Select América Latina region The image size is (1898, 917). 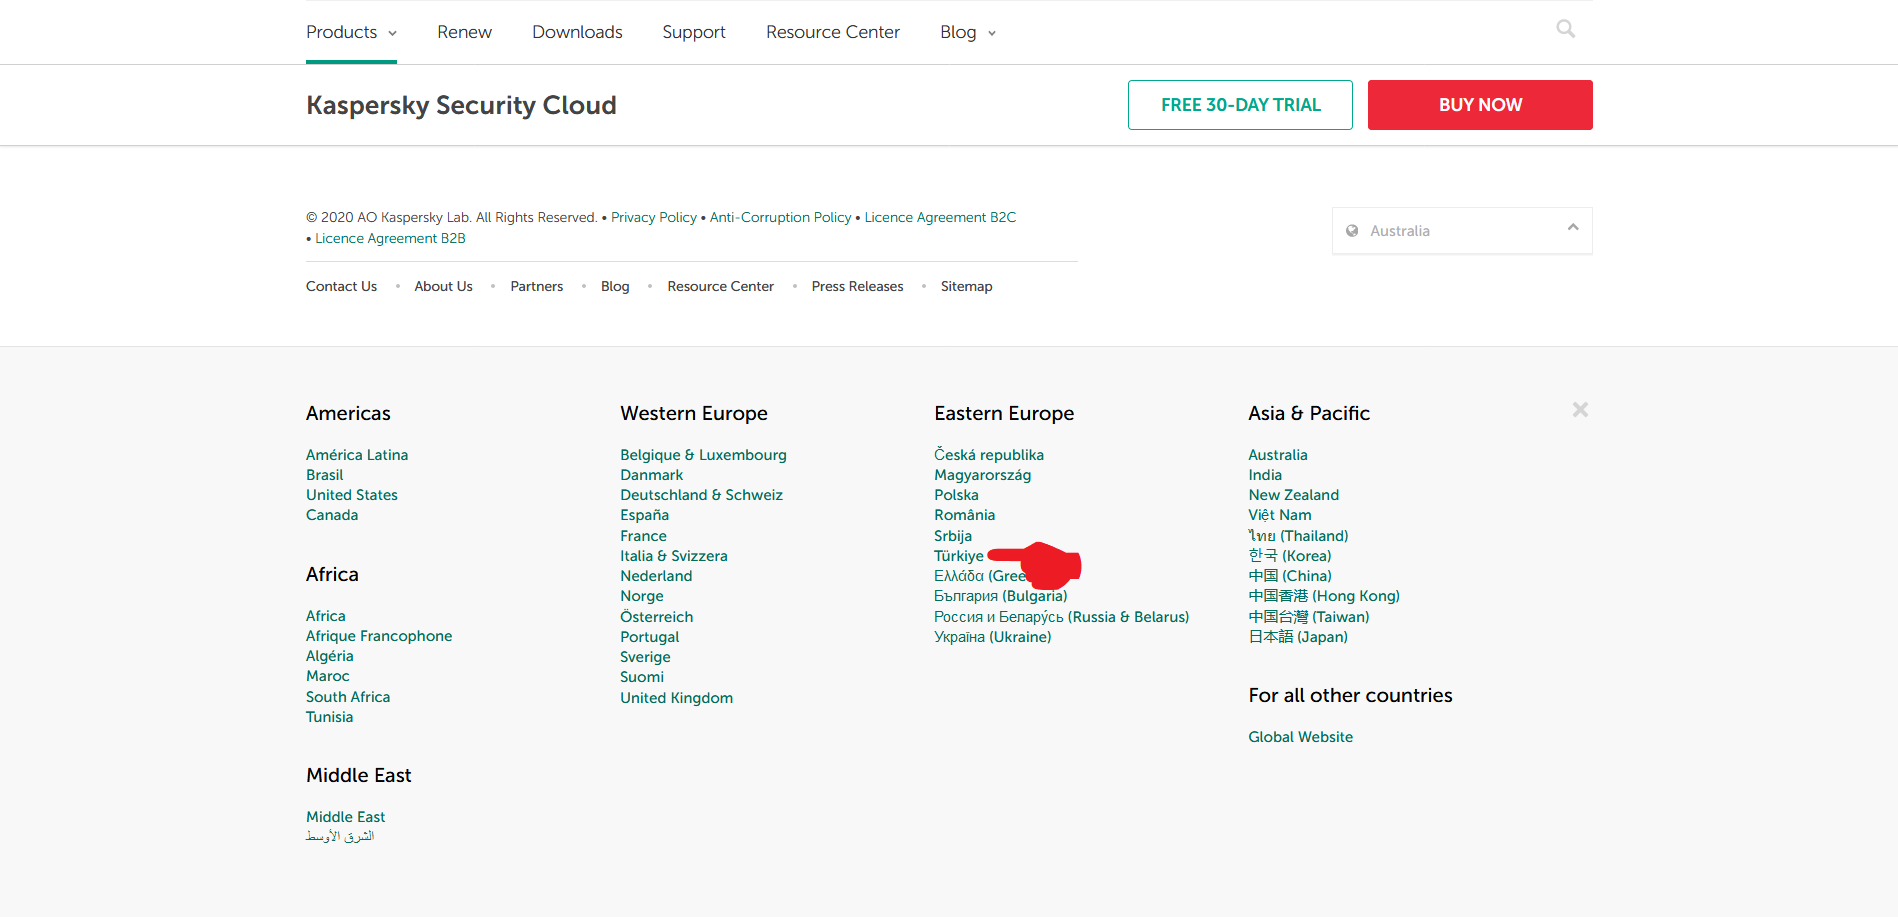tap(357, 455)
